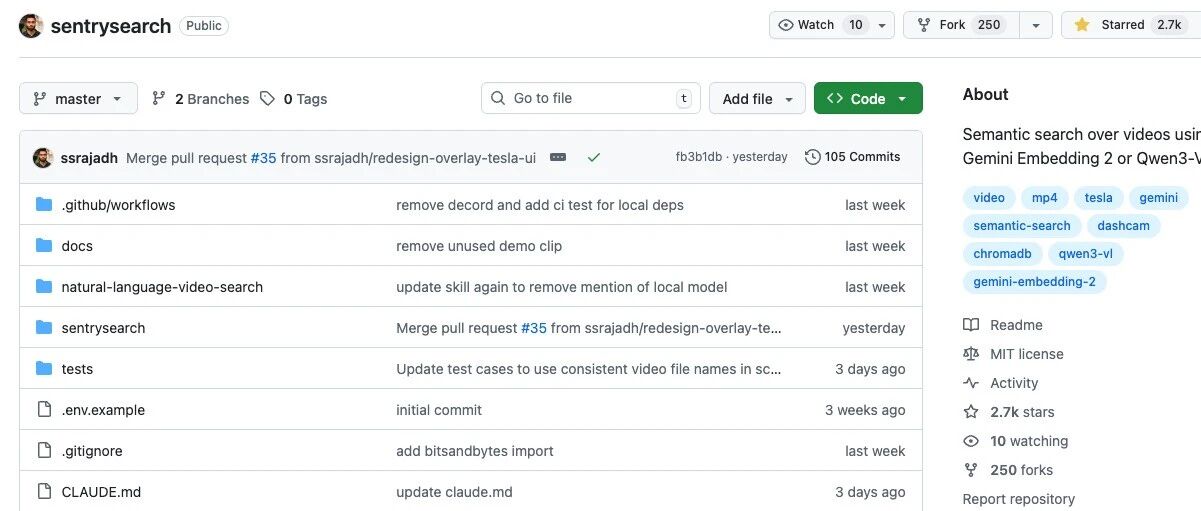Open the Activity link in About sidebar
Screen dimensions: 1201x511
point(1014,383)
